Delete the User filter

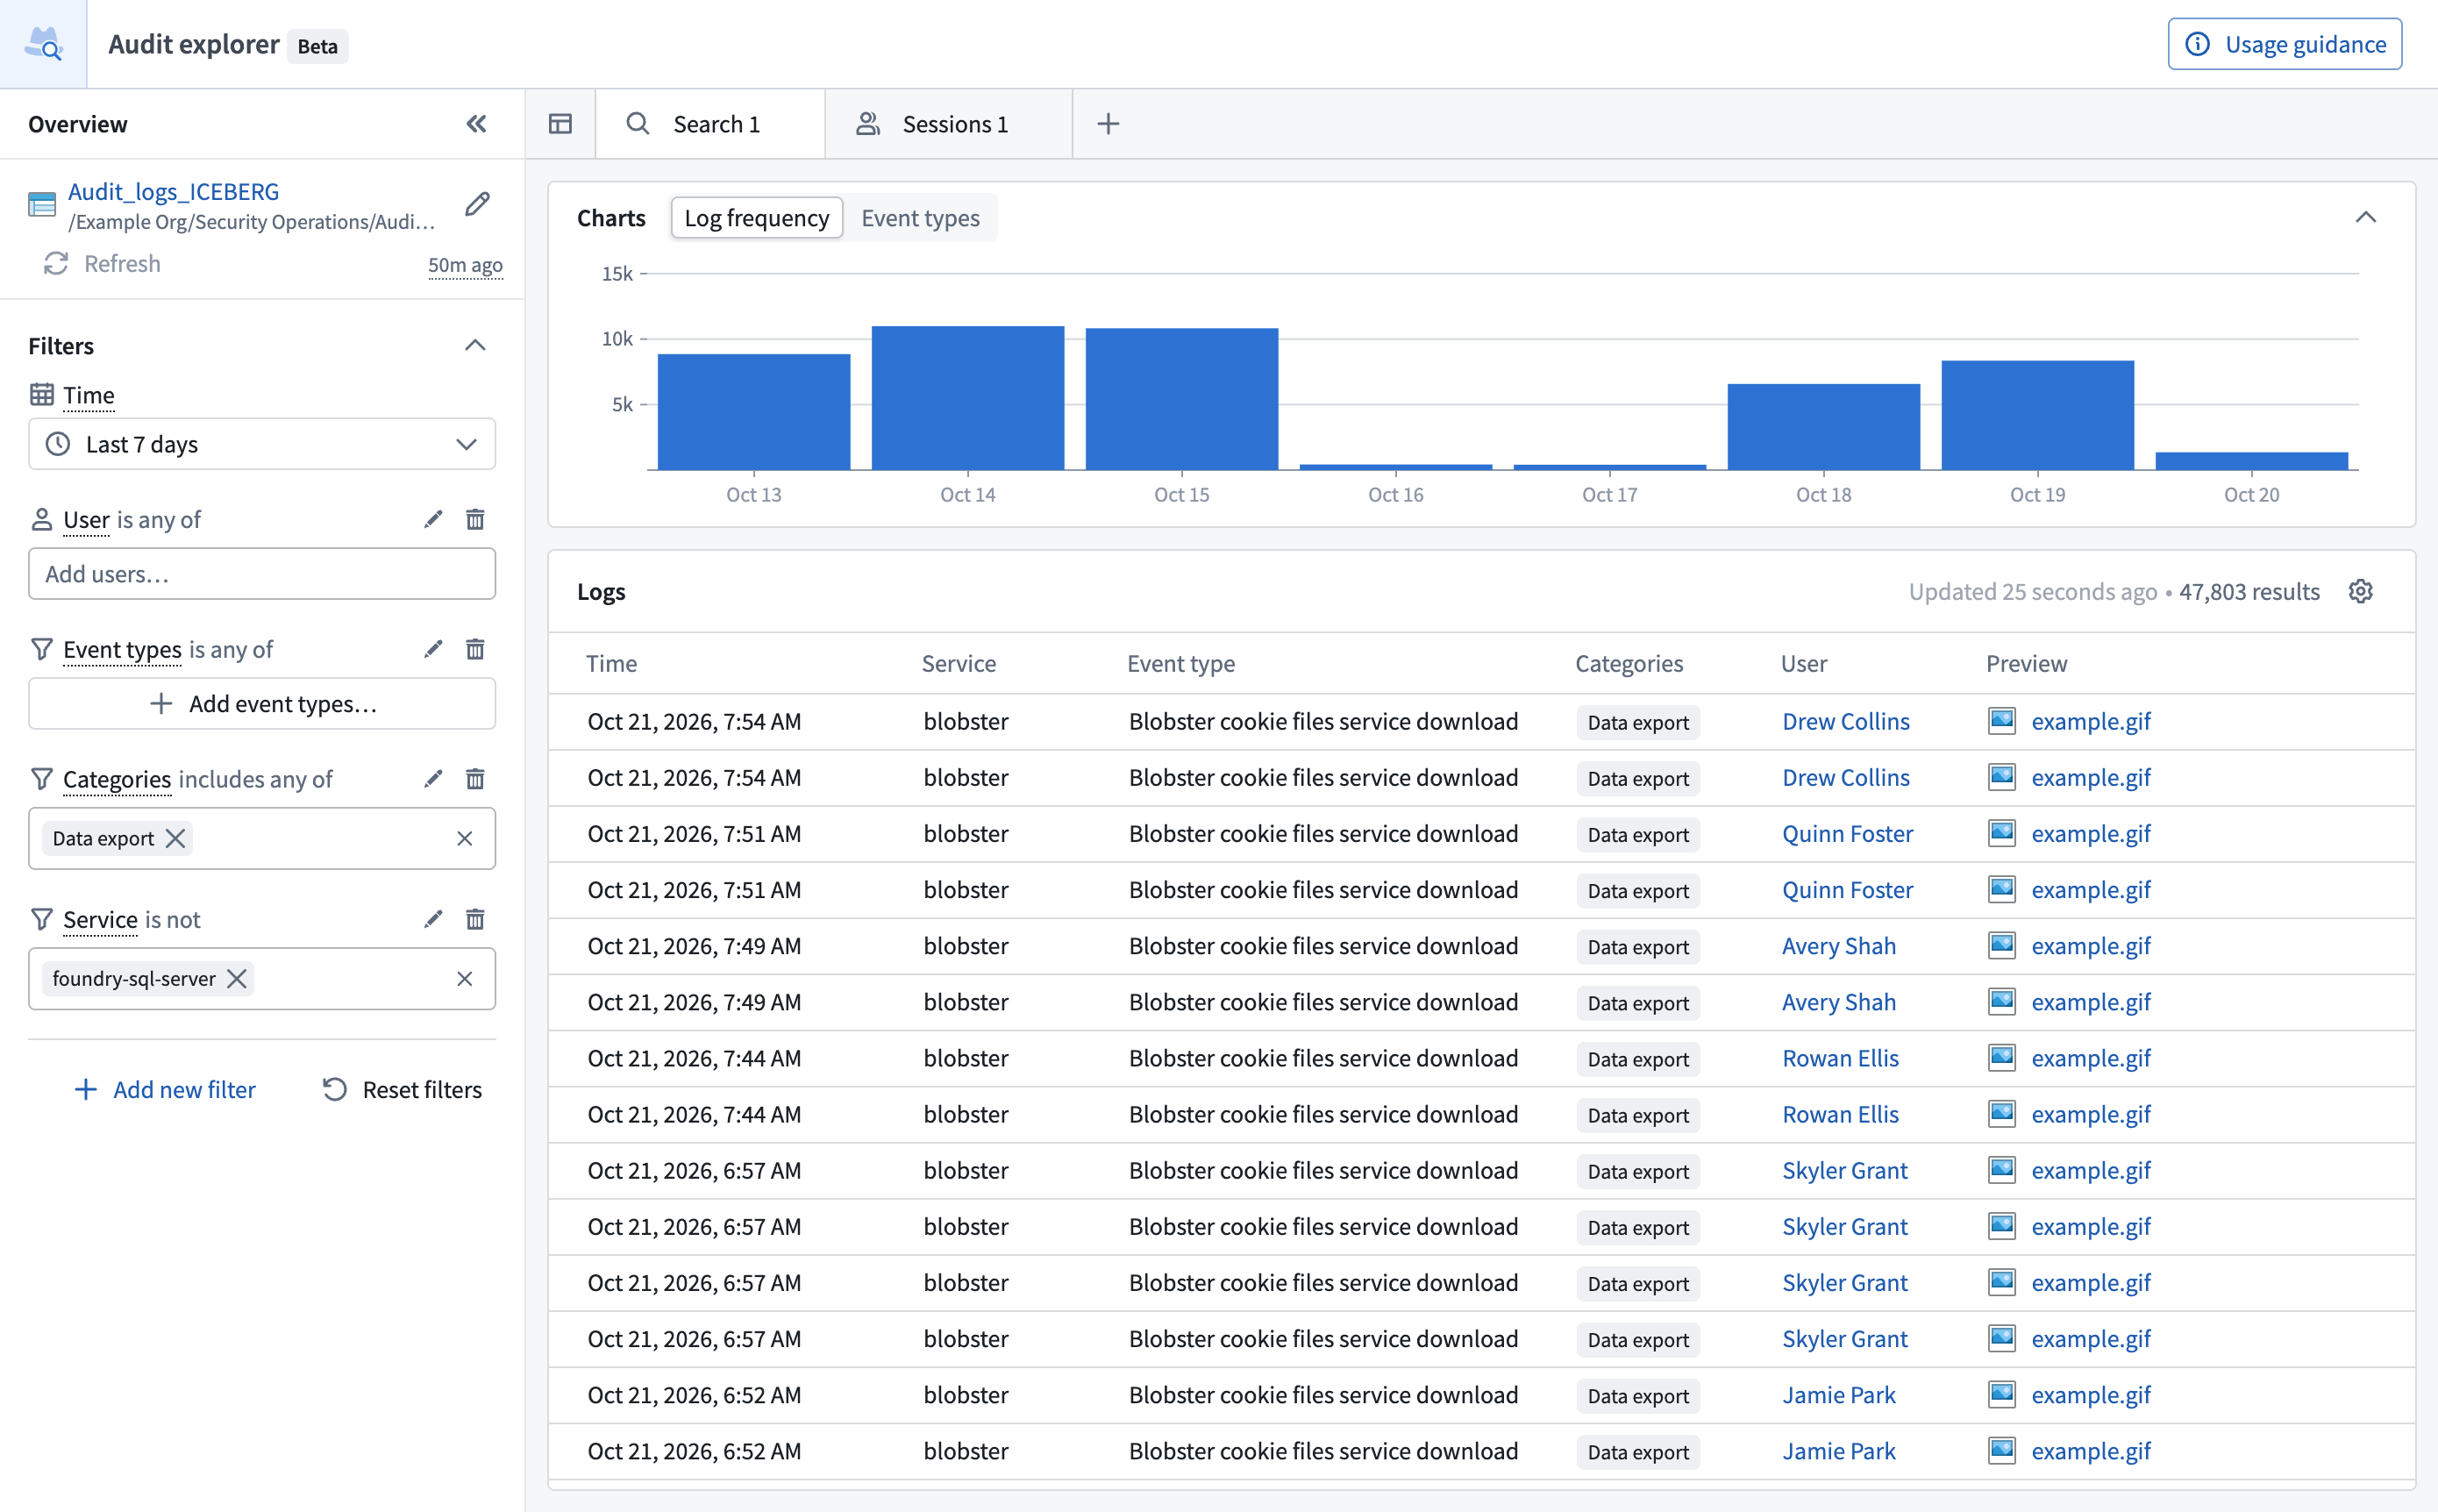pos(475,519)
